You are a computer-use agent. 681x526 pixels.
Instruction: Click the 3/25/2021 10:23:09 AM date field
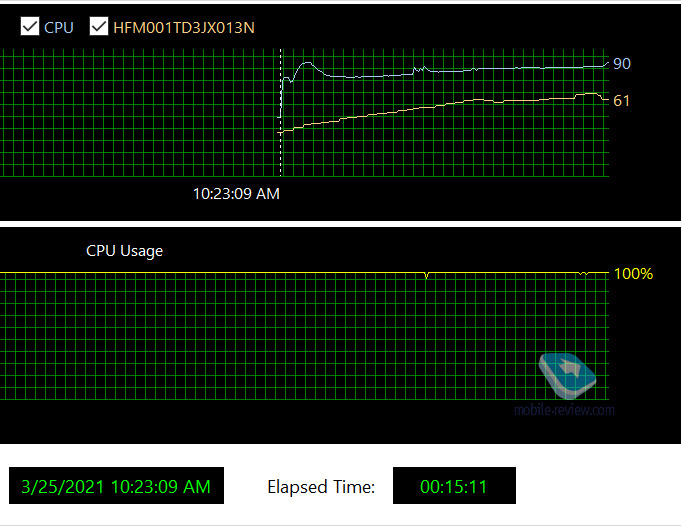click(116, 486)
